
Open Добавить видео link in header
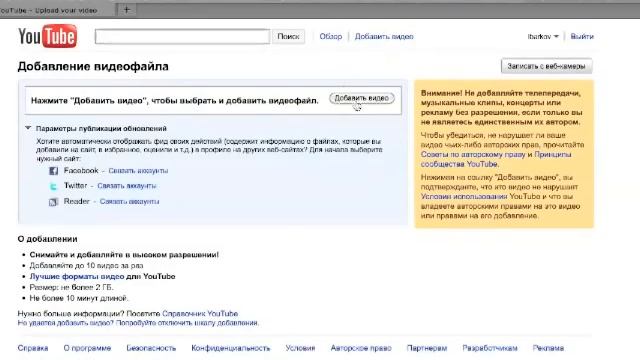(384, 36)
